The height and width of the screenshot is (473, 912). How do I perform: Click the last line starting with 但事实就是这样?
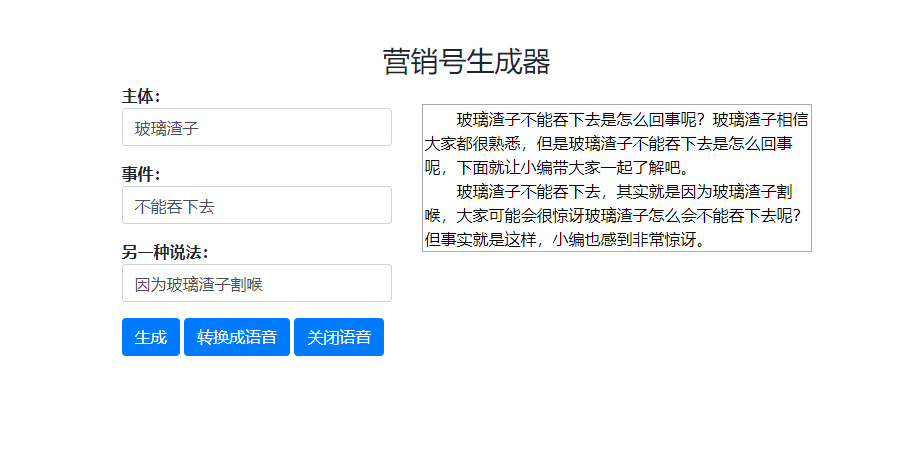565,239
